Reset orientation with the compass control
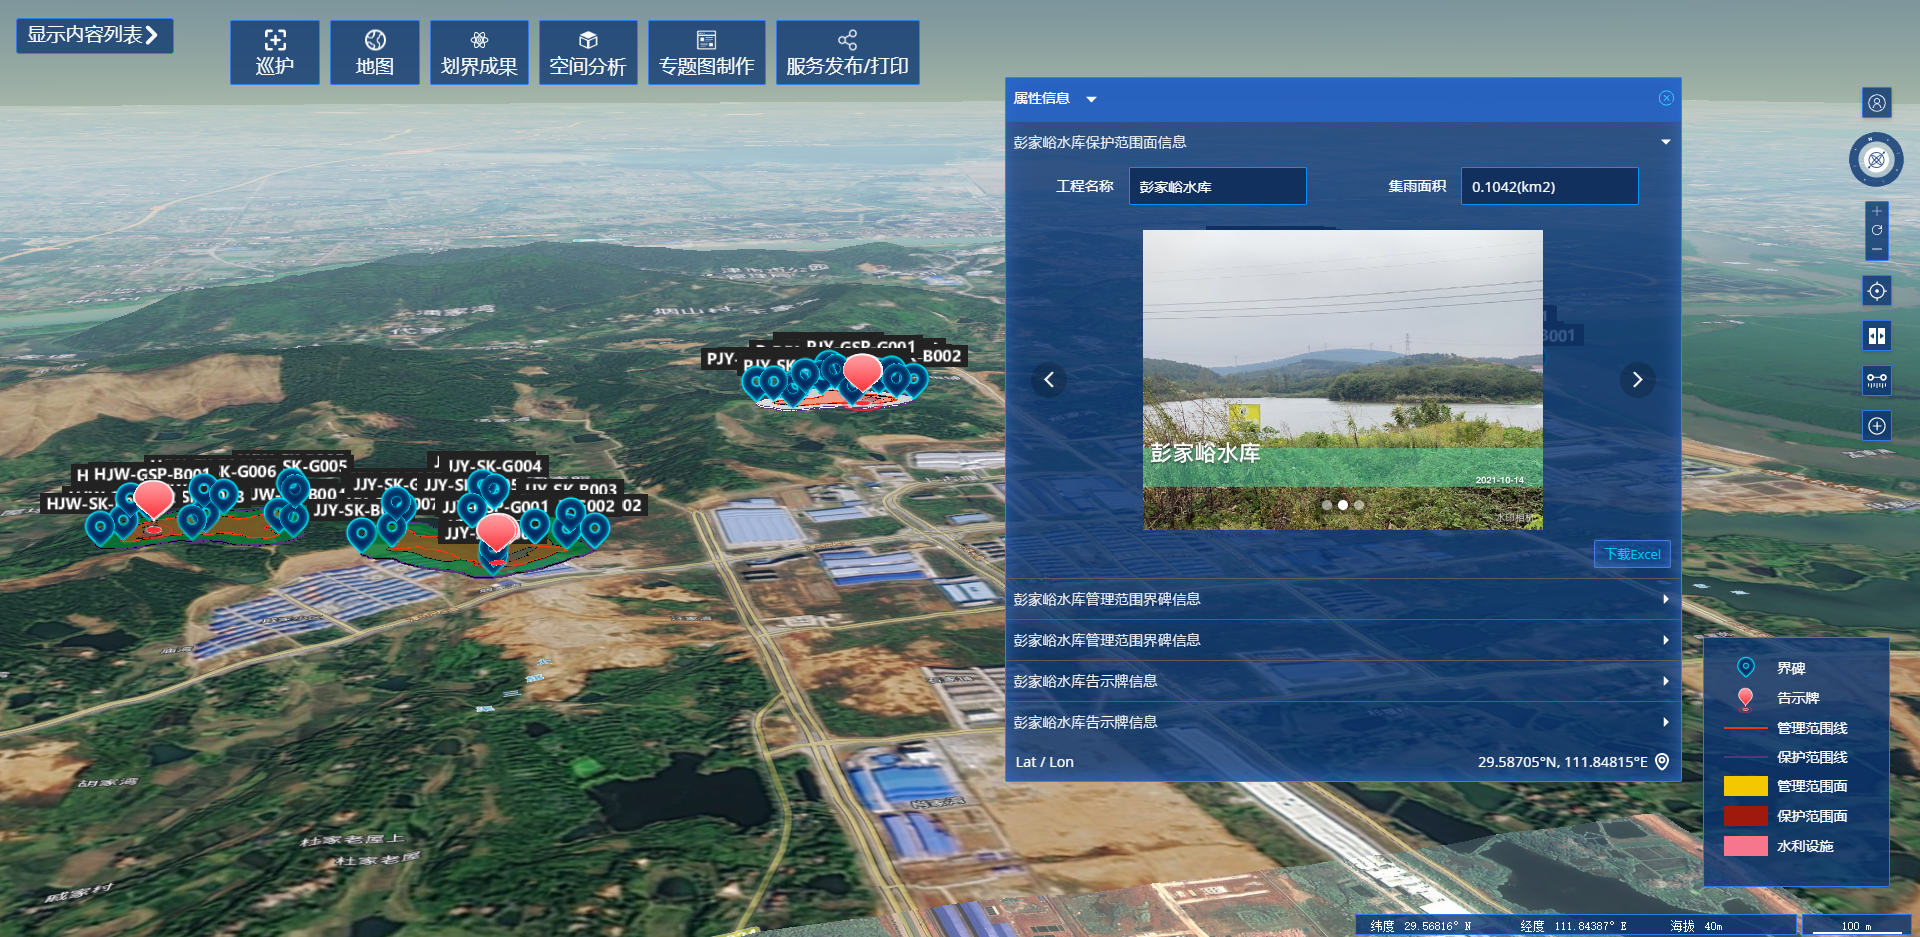 (x=1876, y=160)
